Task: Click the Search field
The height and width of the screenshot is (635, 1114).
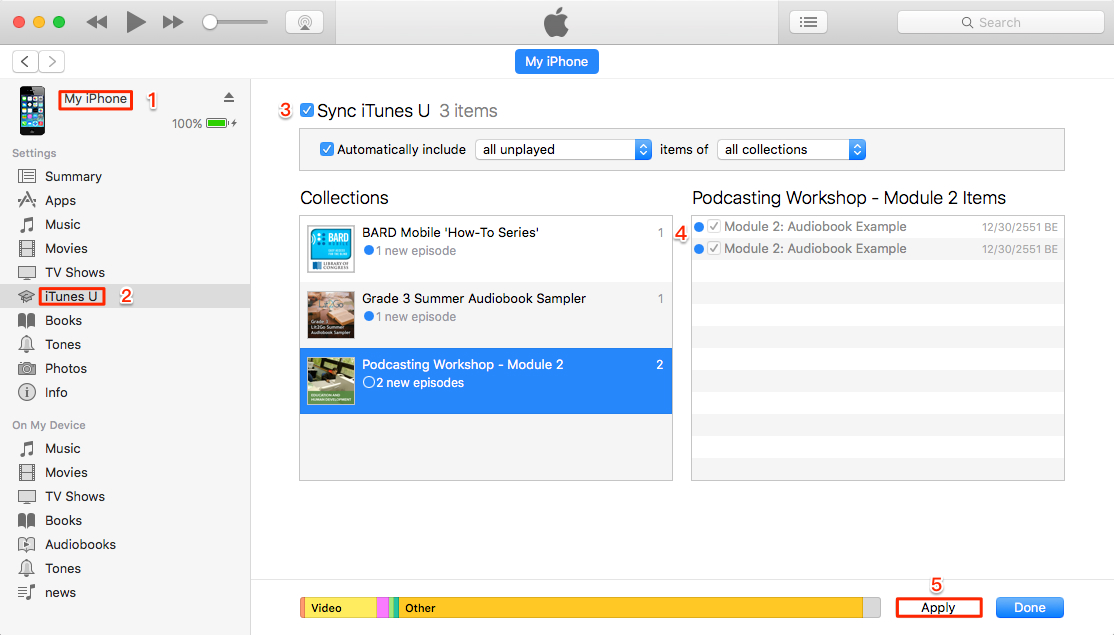Action: pos(1000,22)
